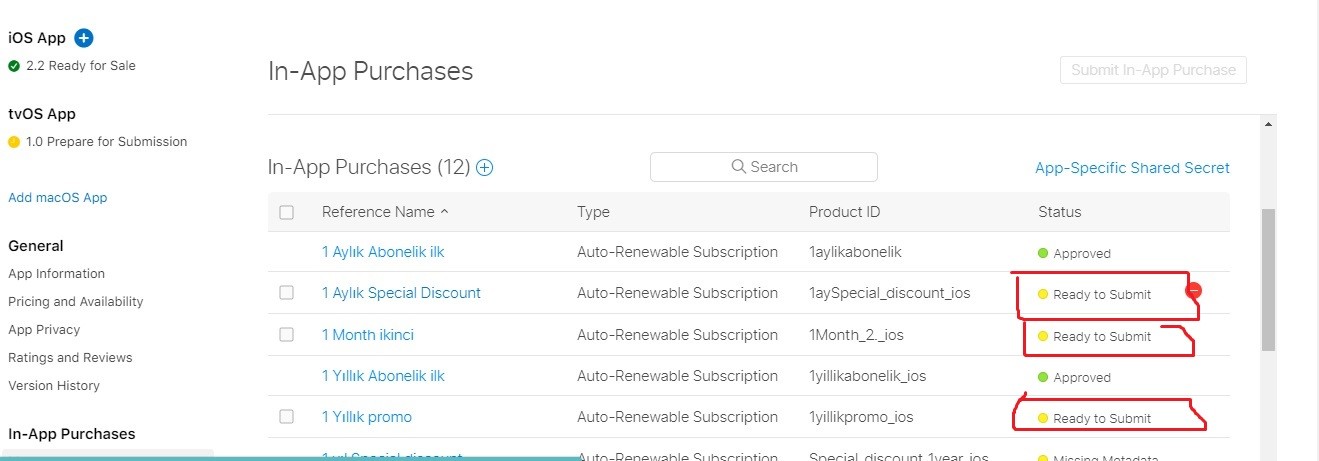Click yellow status dot for 1 Month ikinci
Image resolution: width=1319 pixels, height=461 pixels.
[x=1043, y=337]
